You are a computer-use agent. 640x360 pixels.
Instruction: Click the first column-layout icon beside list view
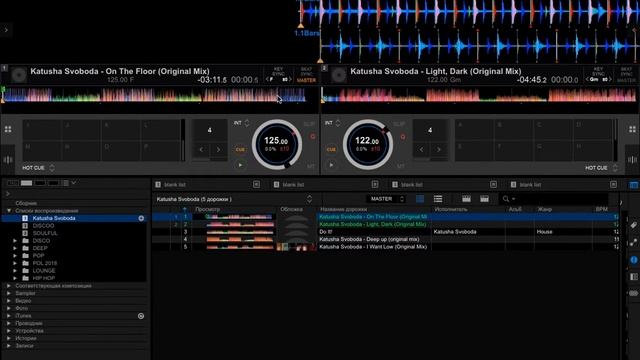click(x=466, y=199)
